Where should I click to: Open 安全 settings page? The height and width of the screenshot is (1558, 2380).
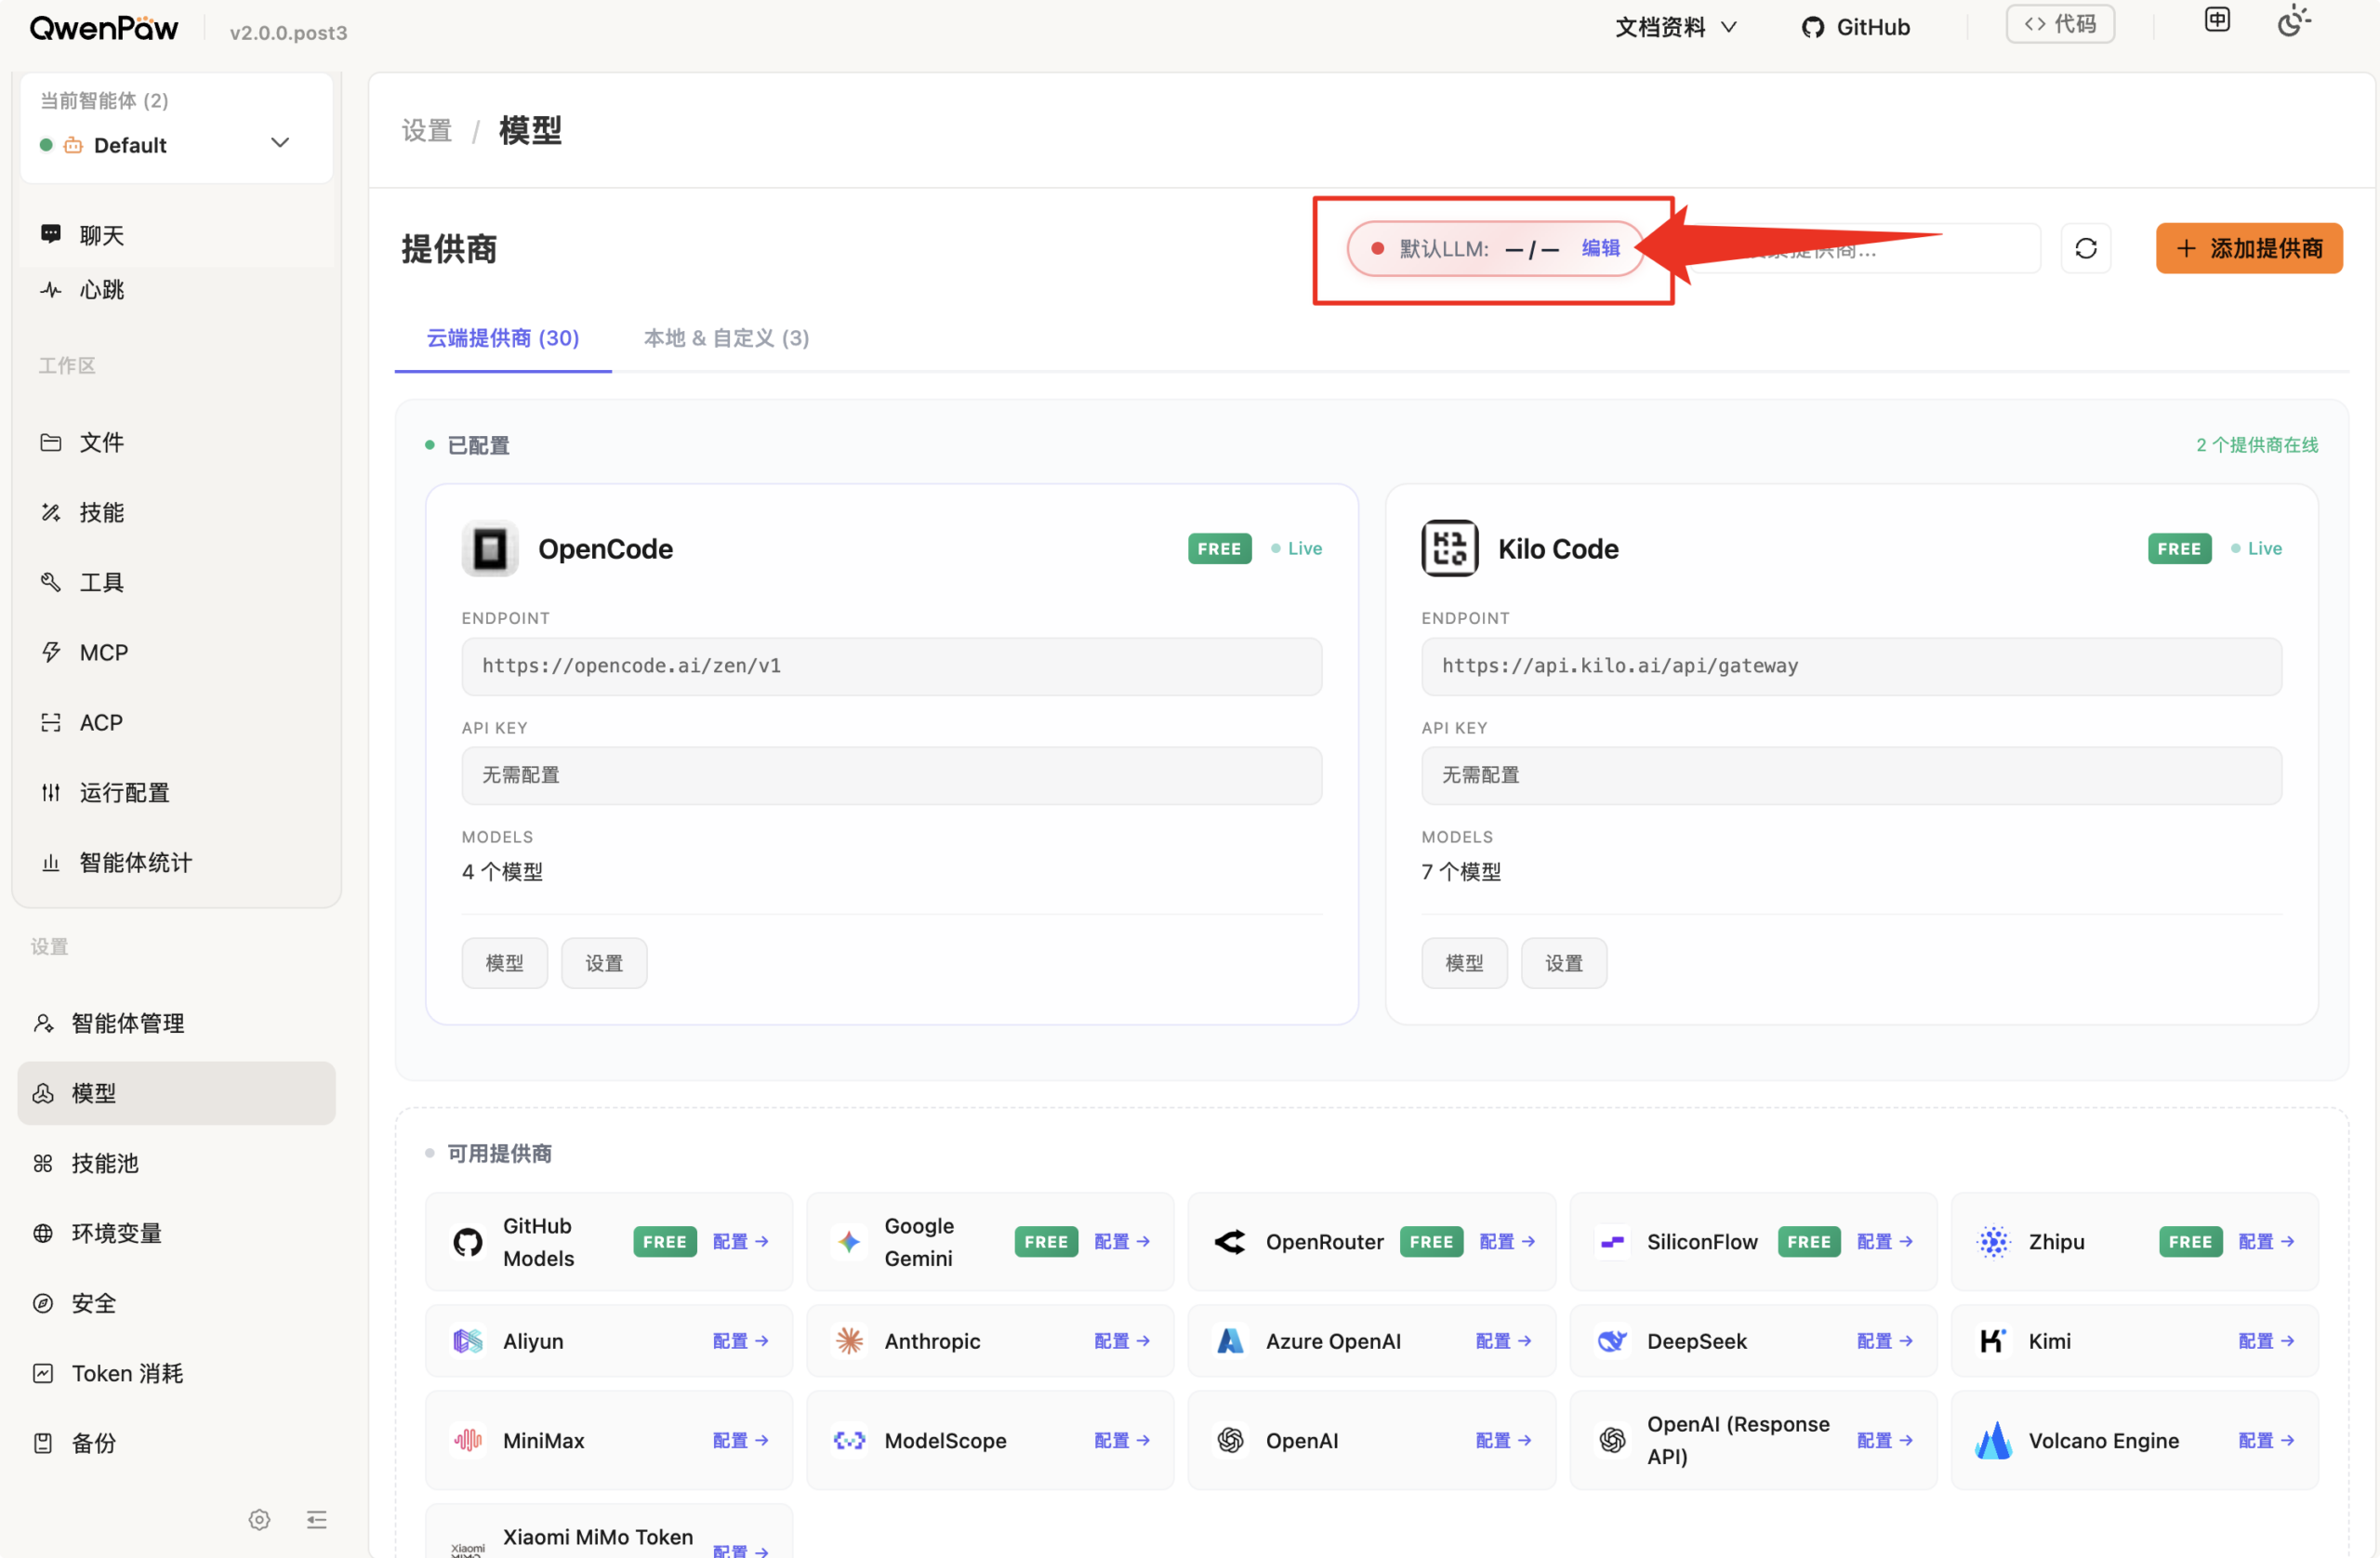tap(176, 1303)
